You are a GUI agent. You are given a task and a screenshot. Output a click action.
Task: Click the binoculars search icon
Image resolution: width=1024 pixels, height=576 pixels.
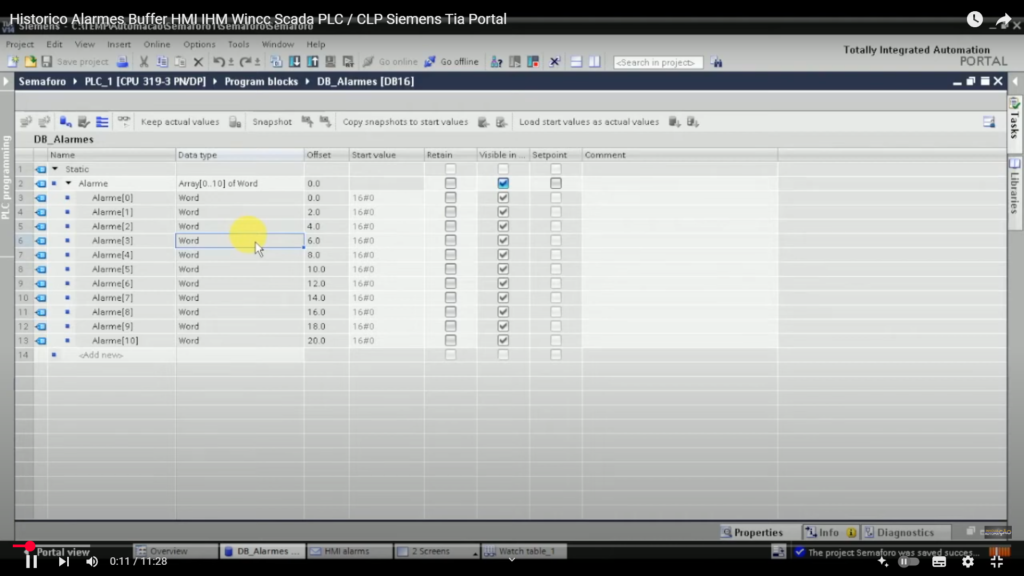[x=717, y=62]
